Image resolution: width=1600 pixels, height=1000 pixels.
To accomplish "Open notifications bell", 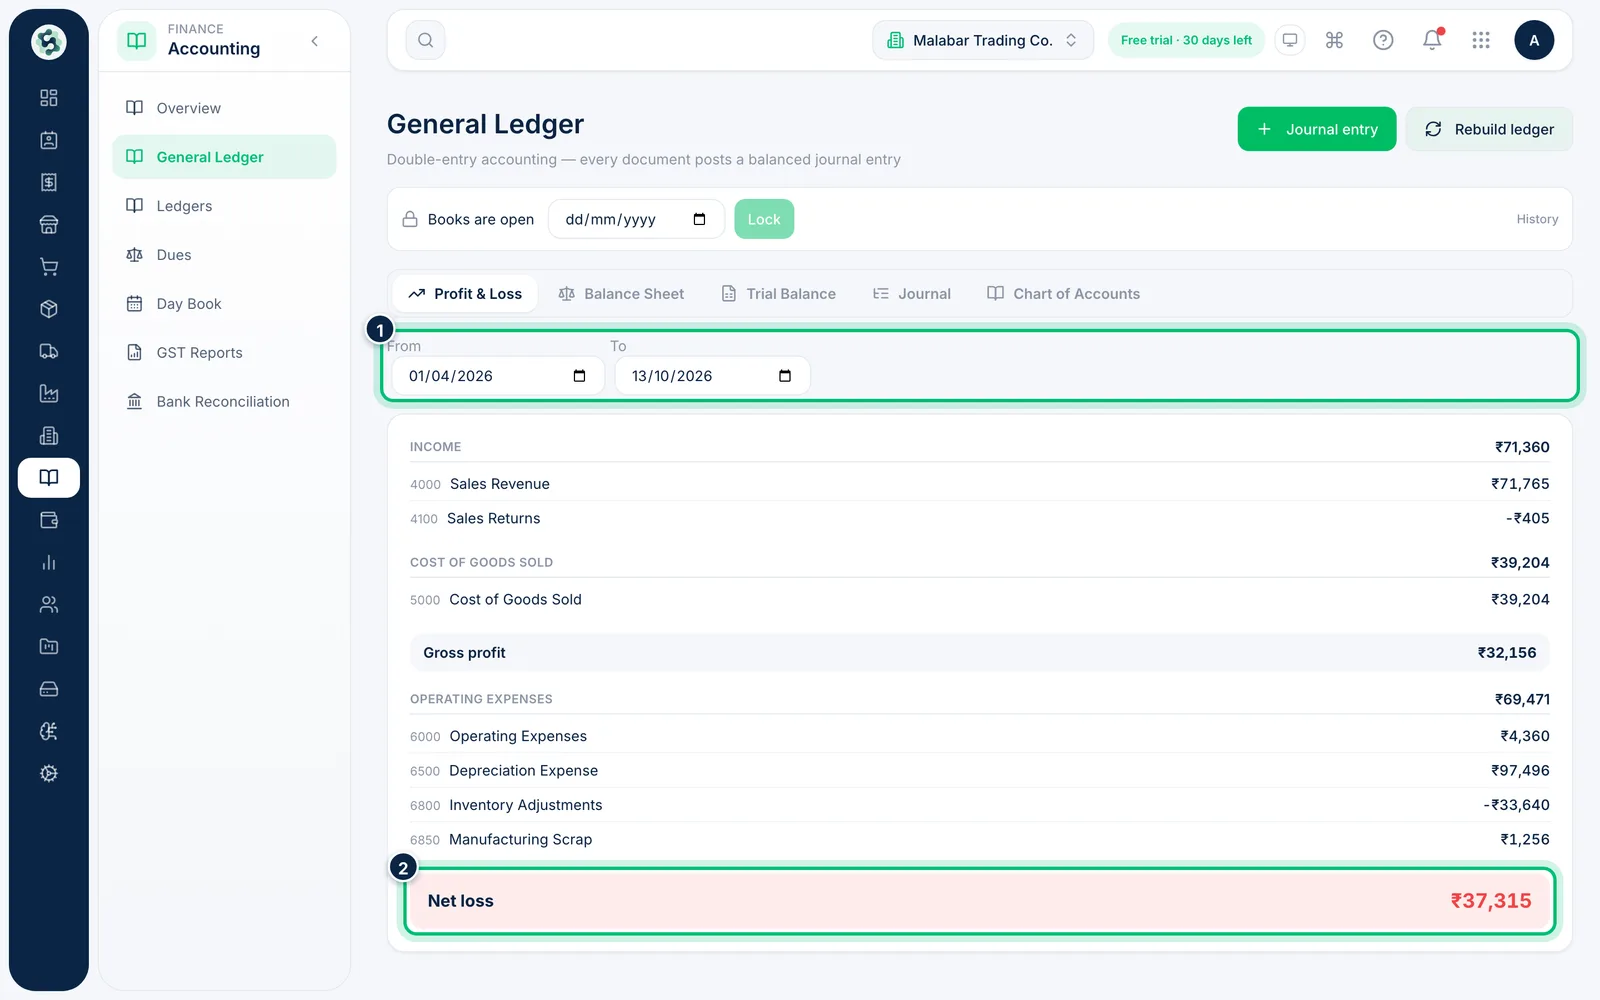I will pyautogui.click(x=1432, y=40).
